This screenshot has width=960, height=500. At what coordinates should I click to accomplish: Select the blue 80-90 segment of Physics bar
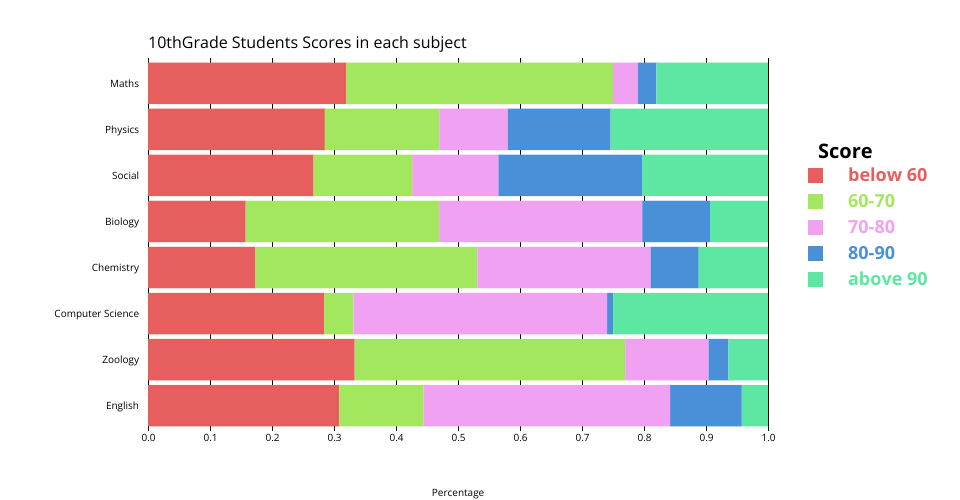(558, 129)
